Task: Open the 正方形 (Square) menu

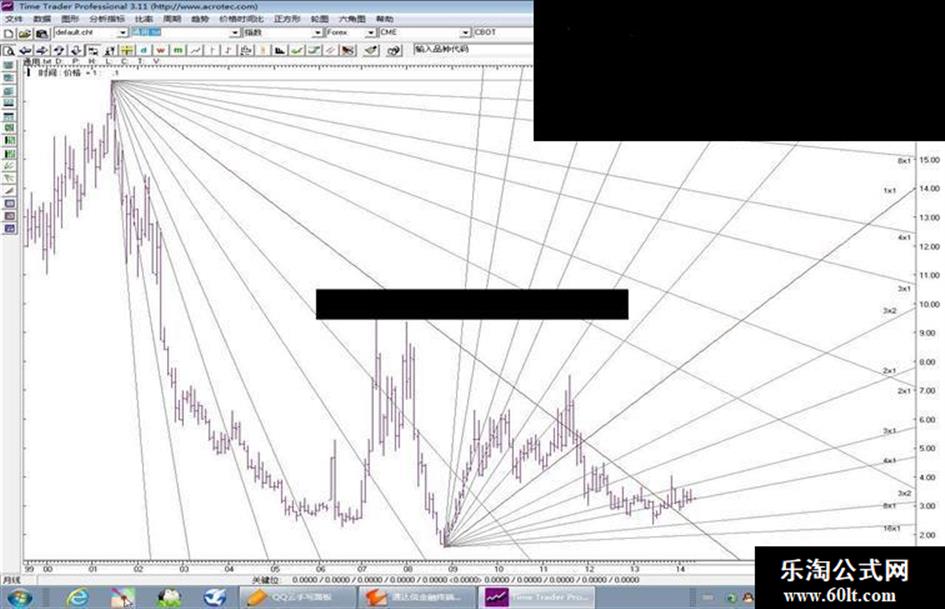Action: [287, 19]
